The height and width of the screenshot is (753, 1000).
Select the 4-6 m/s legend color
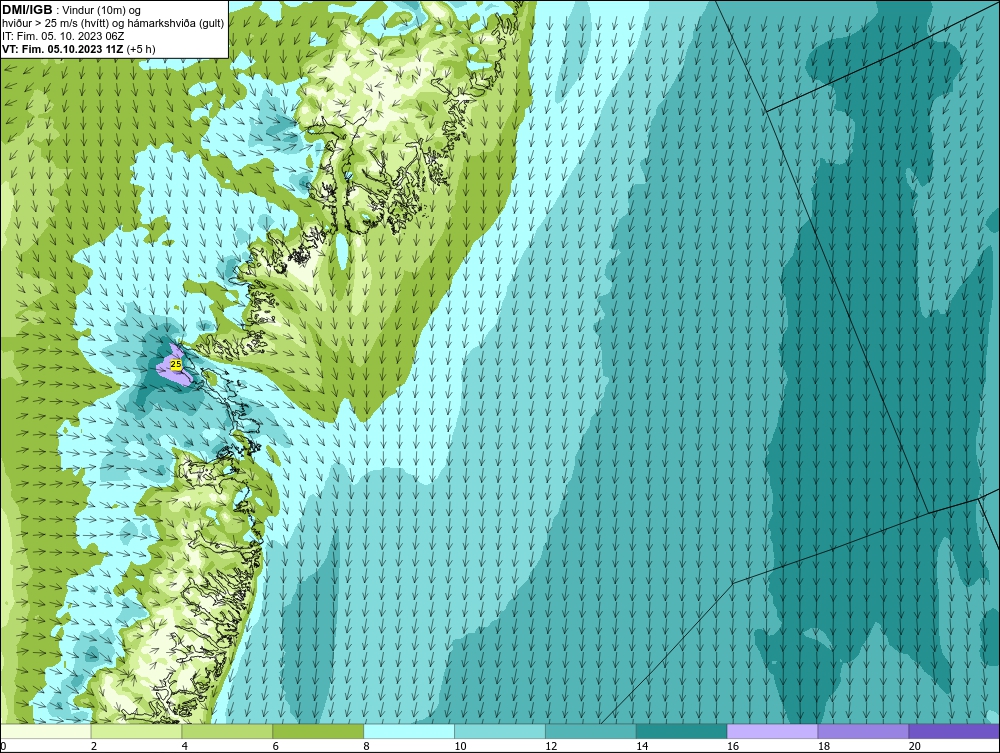(227, 731)
